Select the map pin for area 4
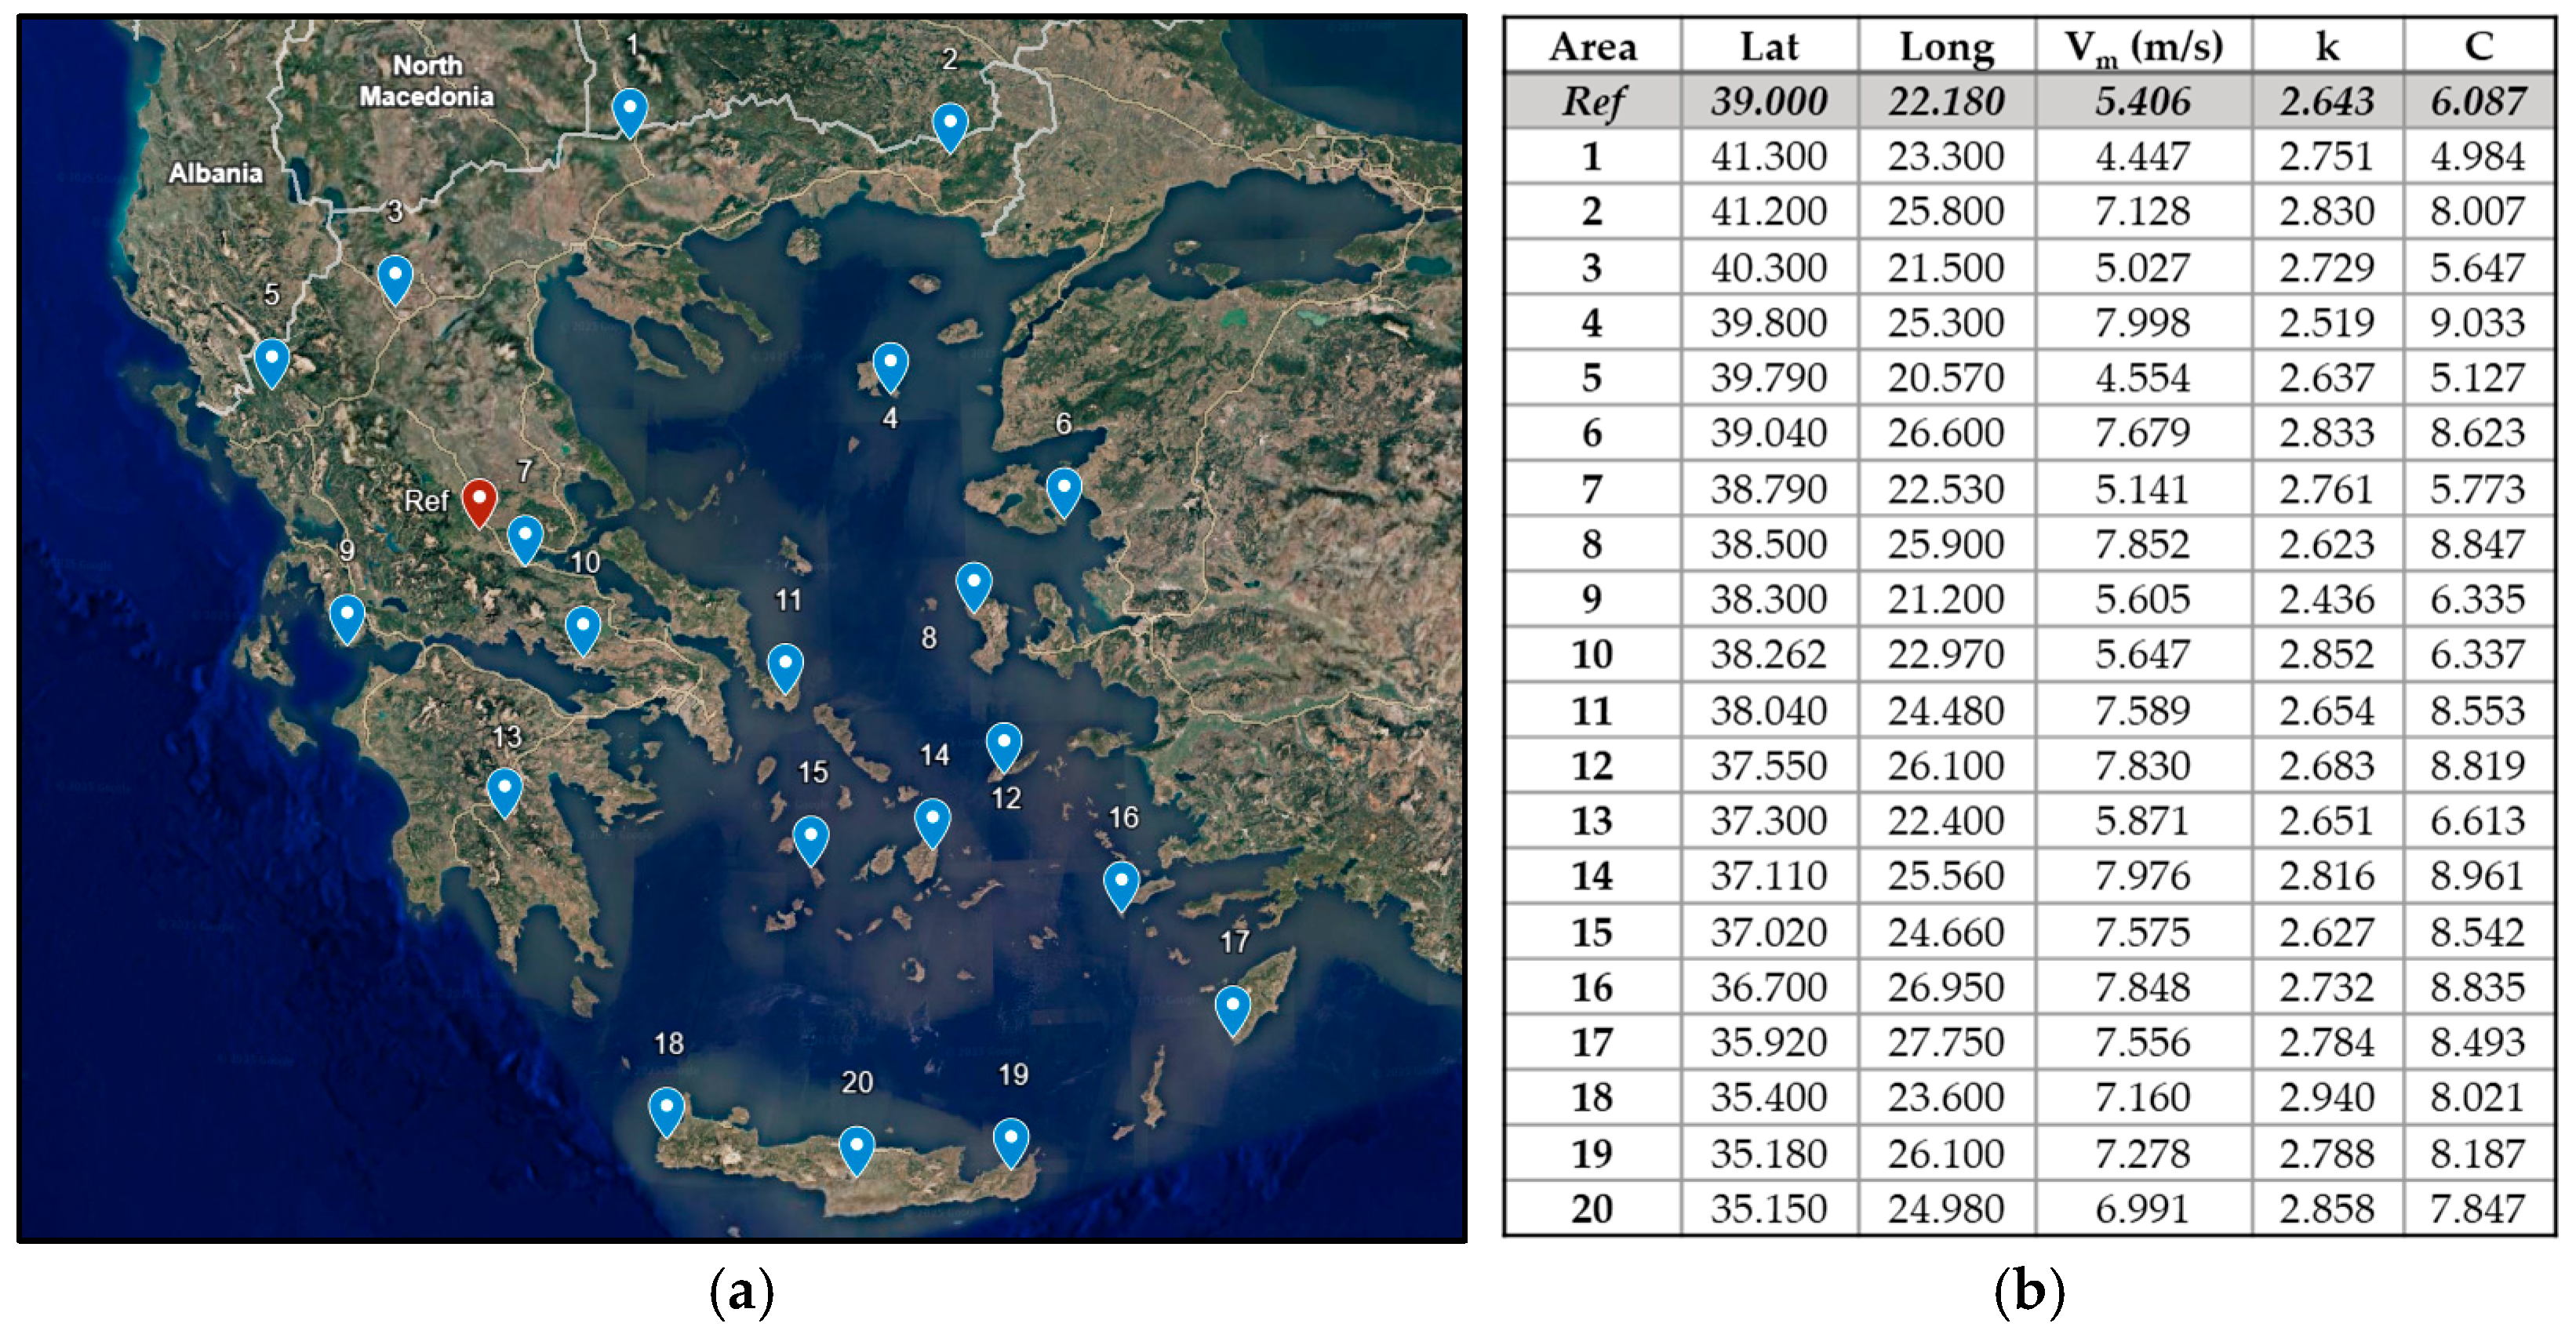This screenshot has width=2576, height=1338. click(x=890, y=364)
